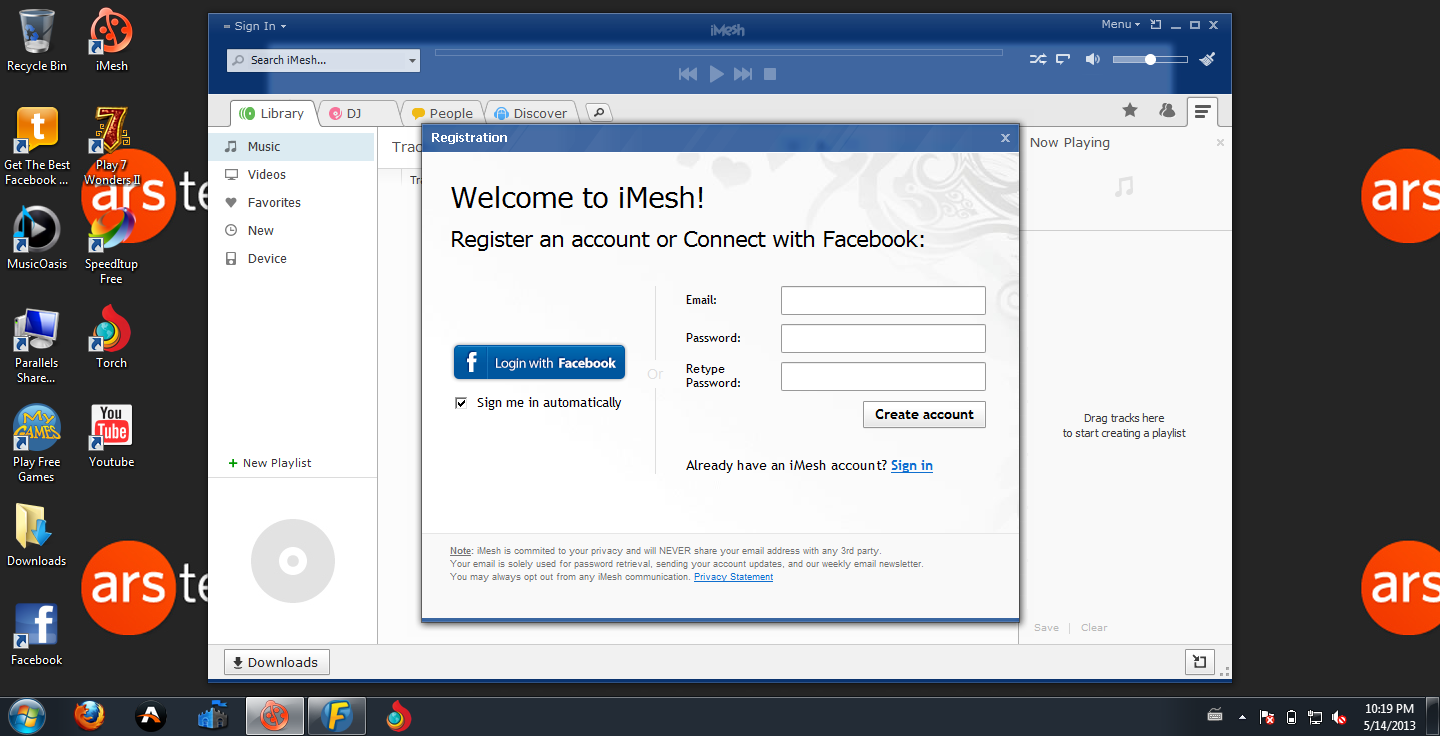The width and height of the screenshot is (1440, 736).
Task: Click the orange F app in taskbar
Action: tap(337, 716)
